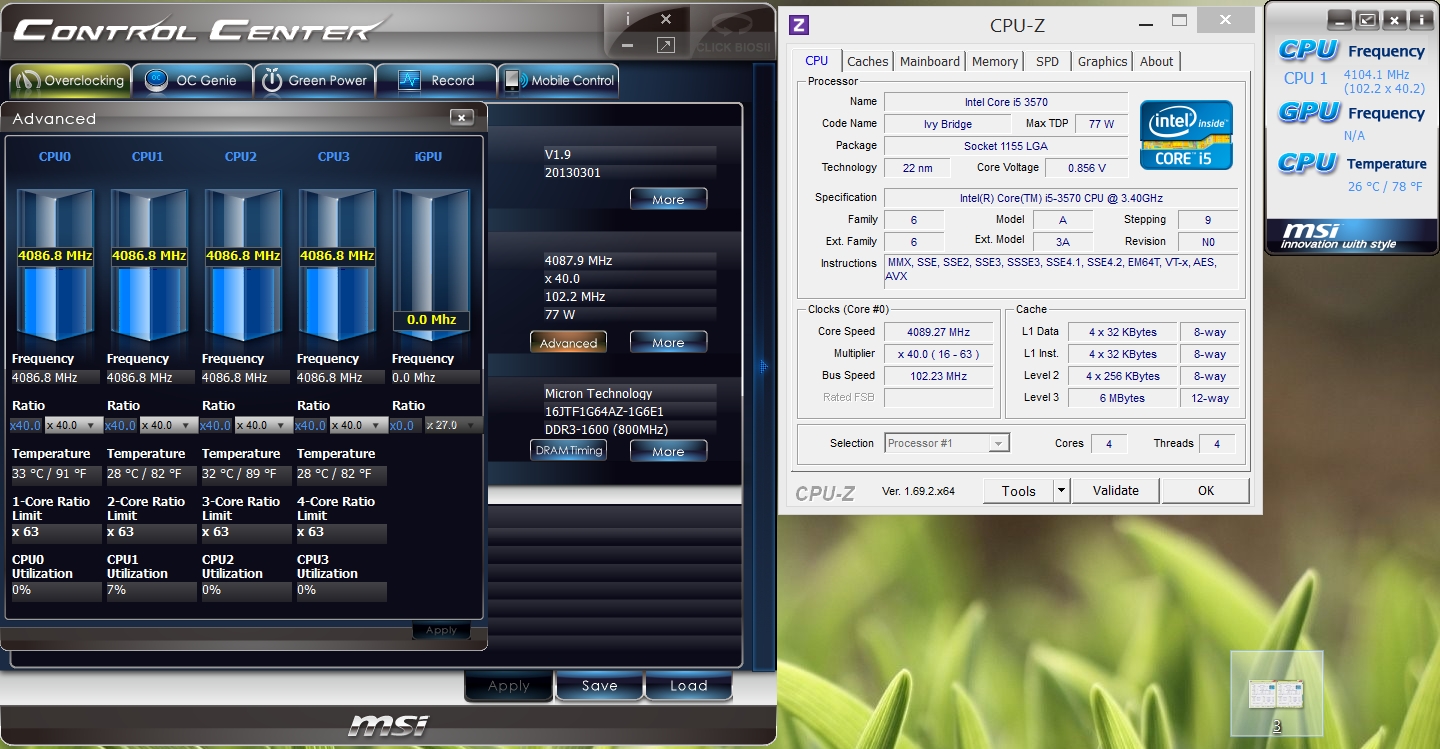Click the Tools button in CPU-Z
The image size is (1440, 749).
point(1018,491)
